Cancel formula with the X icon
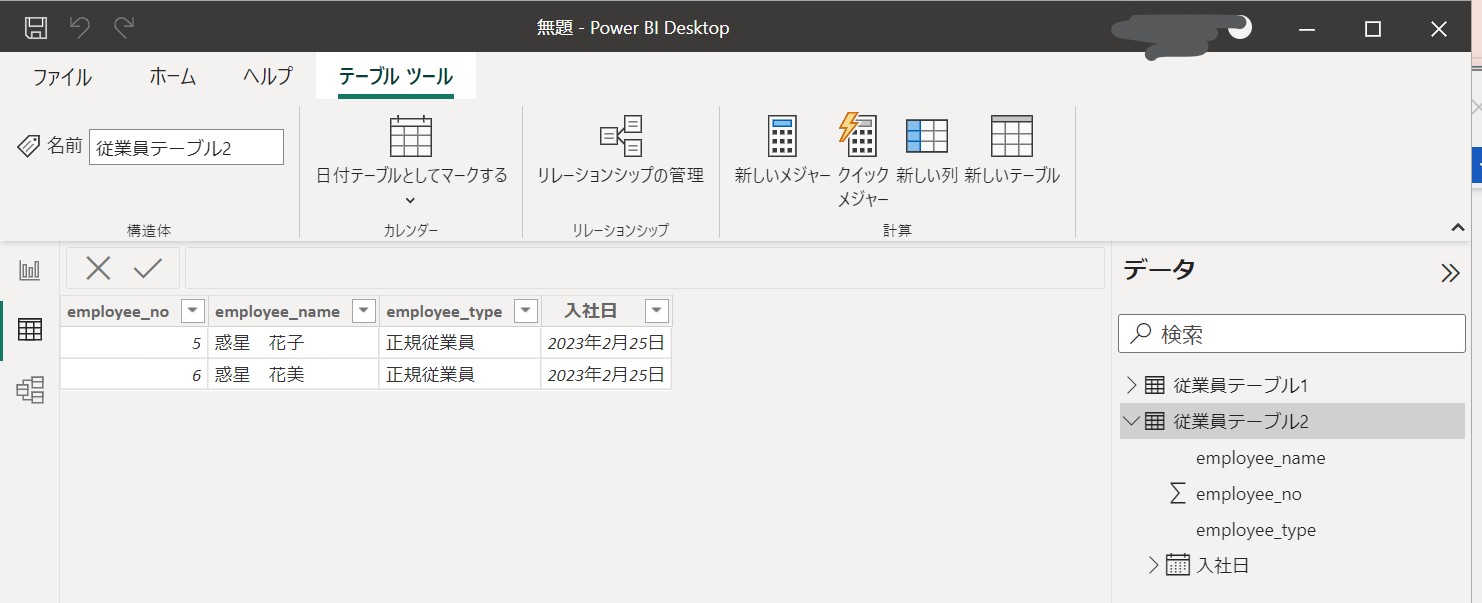1482x603 pixels. tap(98, 268)
